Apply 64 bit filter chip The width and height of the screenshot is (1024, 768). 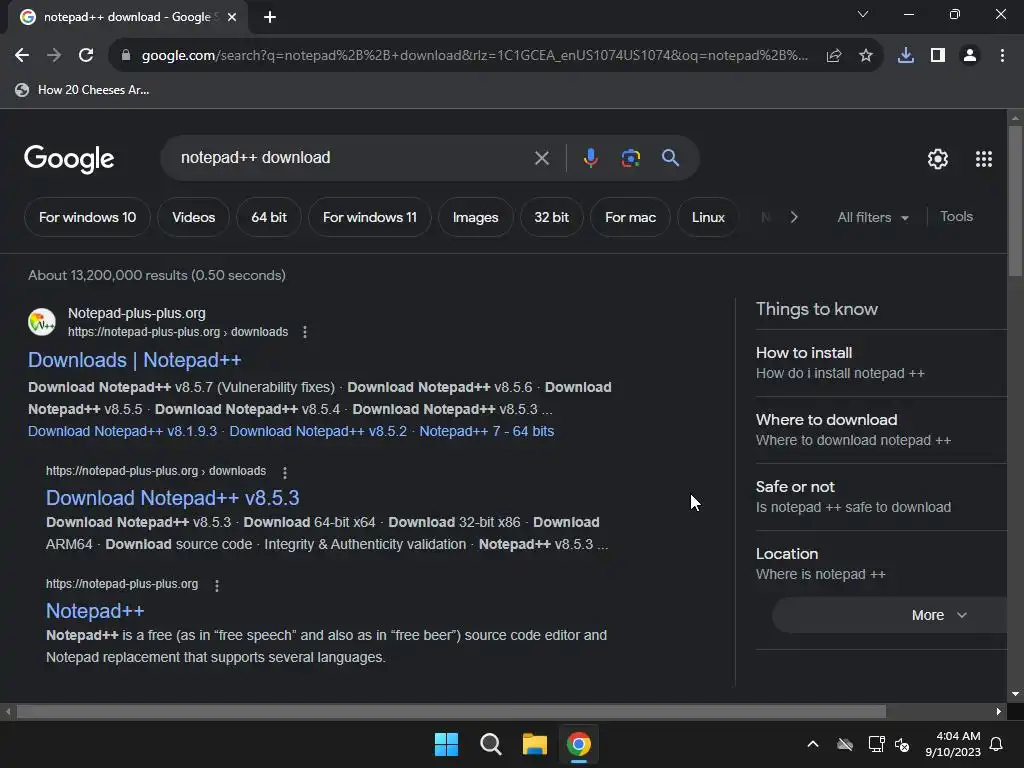[269, 217]
